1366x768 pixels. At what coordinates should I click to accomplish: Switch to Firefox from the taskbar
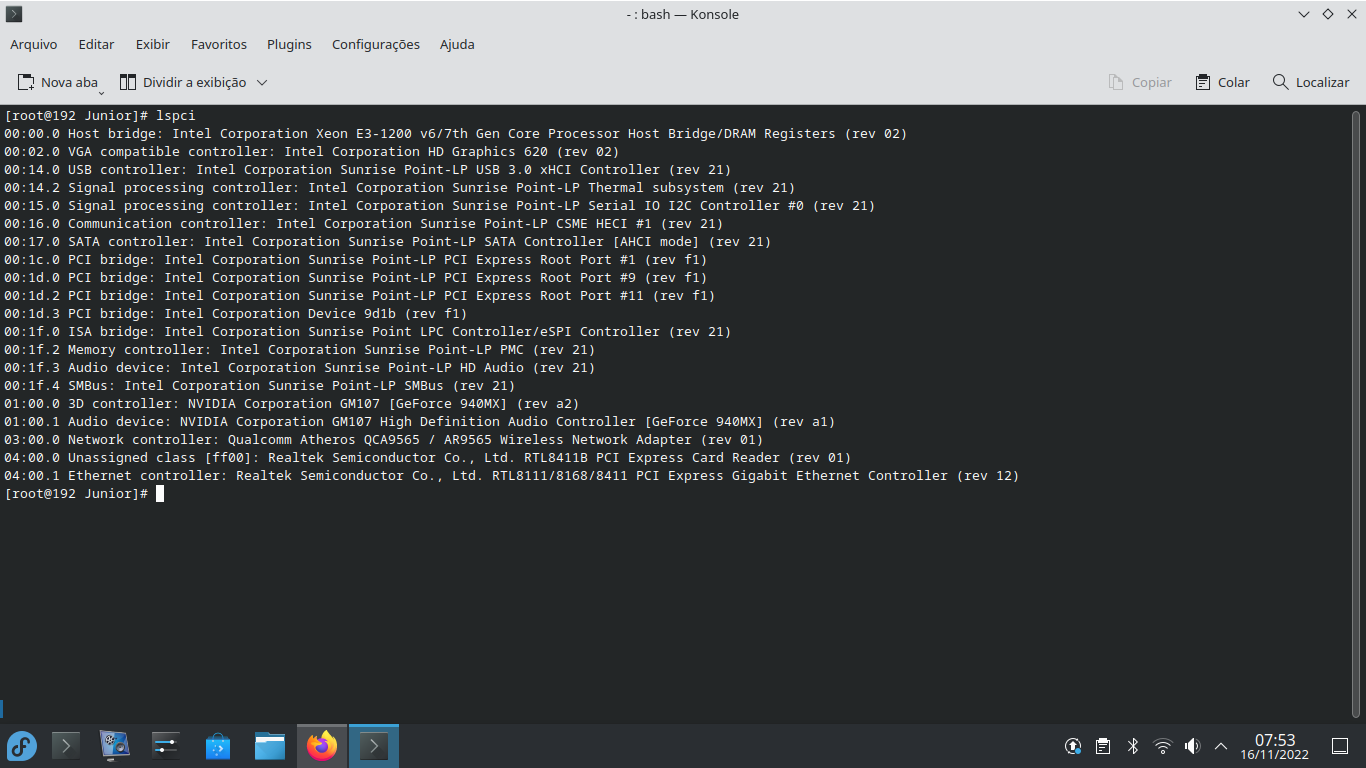pos(322,745)
